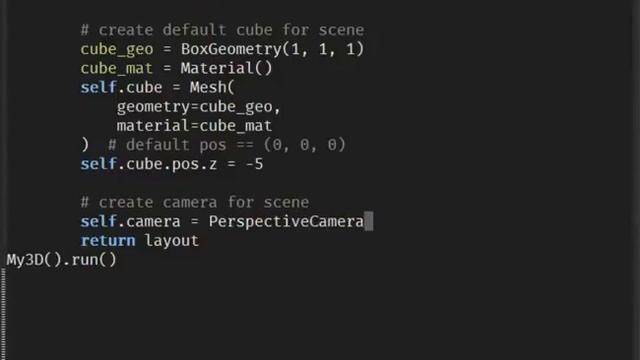
Task: Click the My3D().run() line
Action: pyautogui.click(x=62, y=260)
